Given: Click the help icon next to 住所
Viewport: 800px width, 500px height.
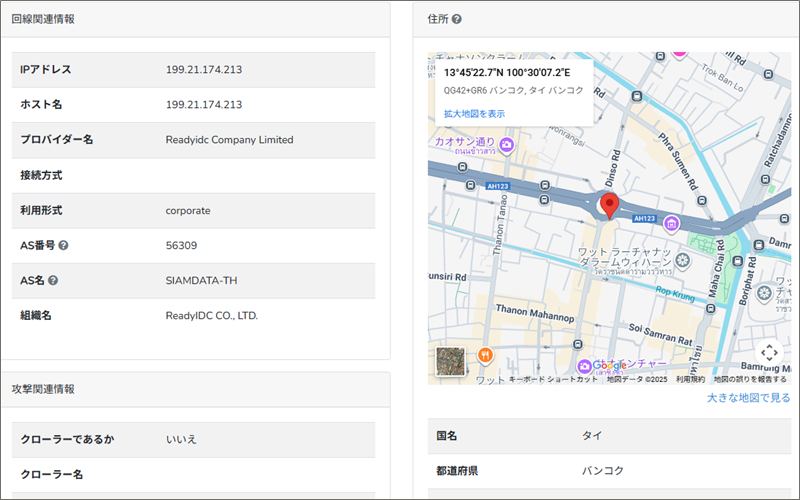Looking at the screenshot, I should coord(457,19).
